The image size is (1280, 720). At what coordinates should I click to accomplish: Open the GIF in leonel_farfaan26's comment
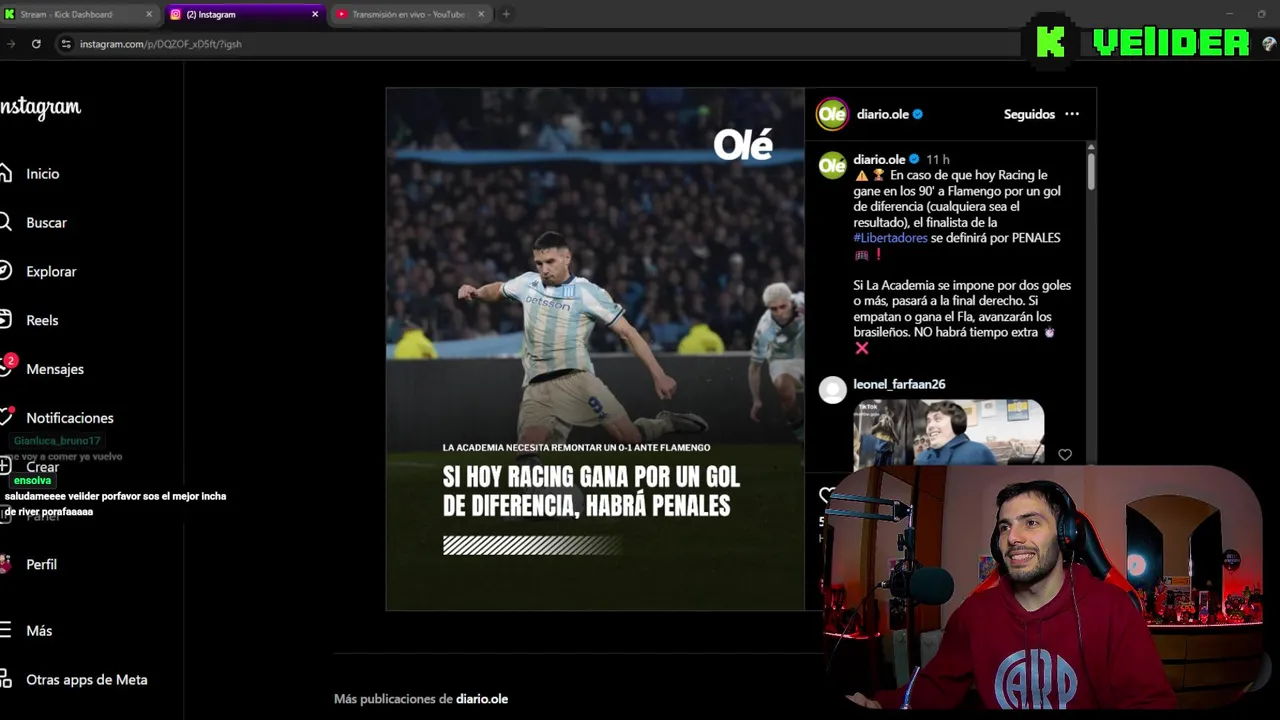[x=948, y=433]
